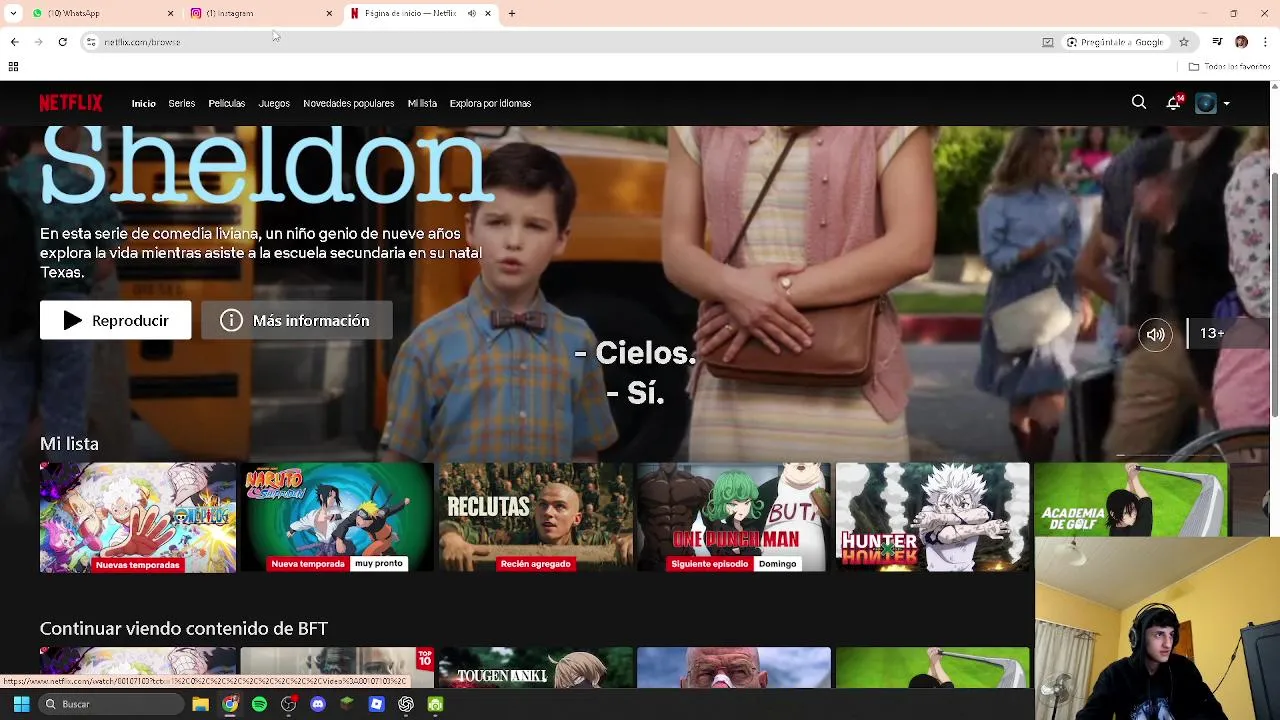Open the green Android app in taskbar
Viewport: 1280px width, 720px height.
tap(435, 704)
